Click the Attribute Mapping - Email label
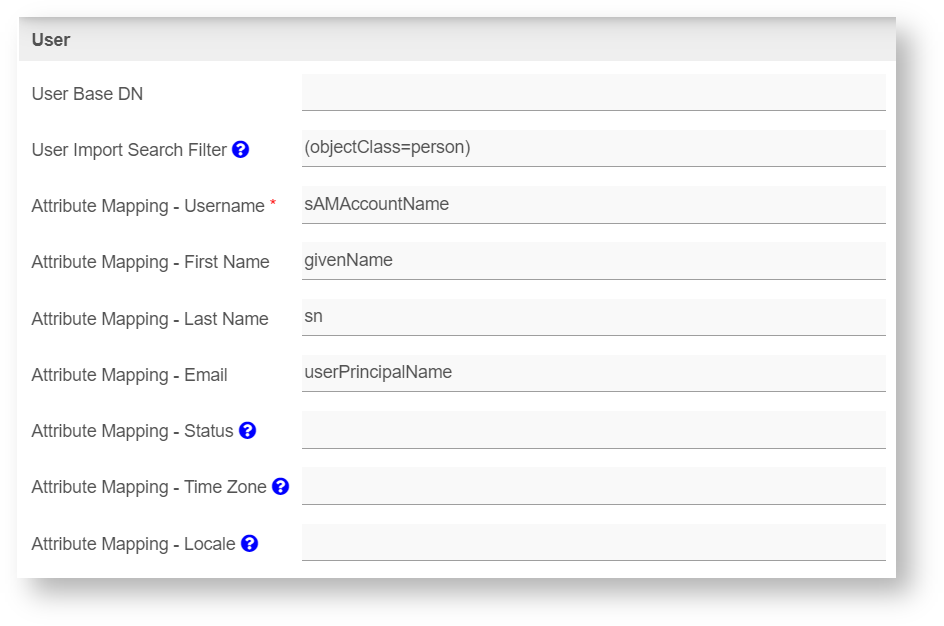 click(x=129, y=375)
